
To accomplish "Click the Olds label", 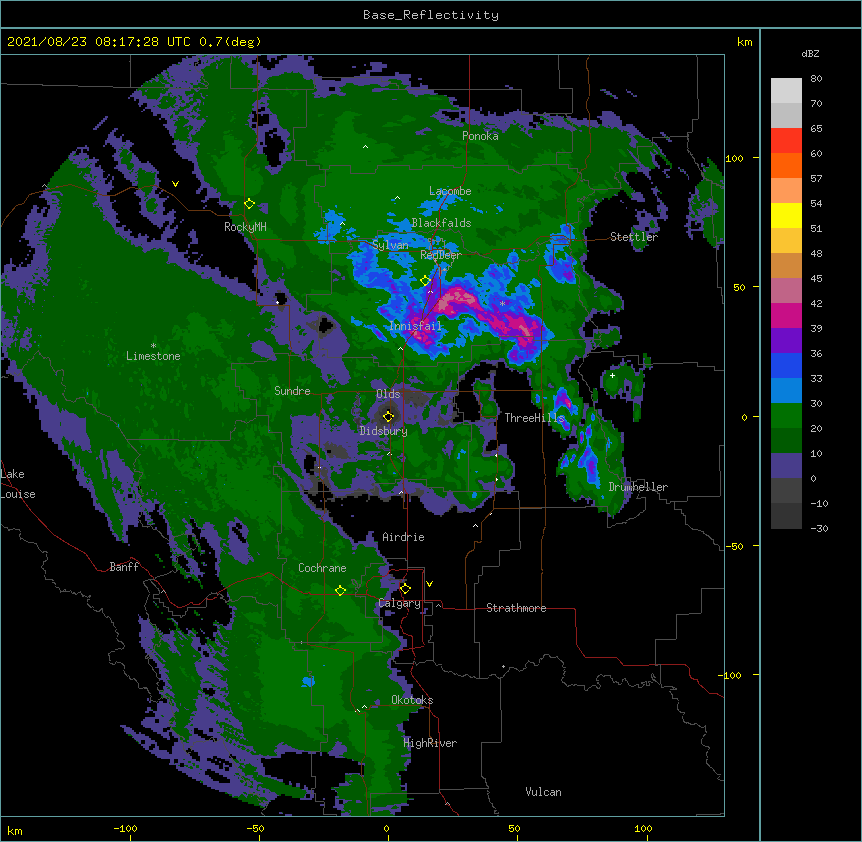I will coord(388,394).
